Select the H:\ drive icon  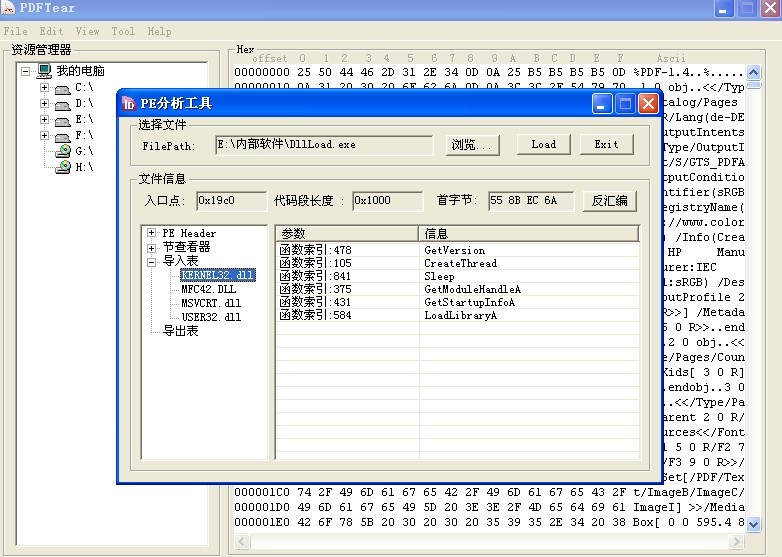[x=62, y=167]
